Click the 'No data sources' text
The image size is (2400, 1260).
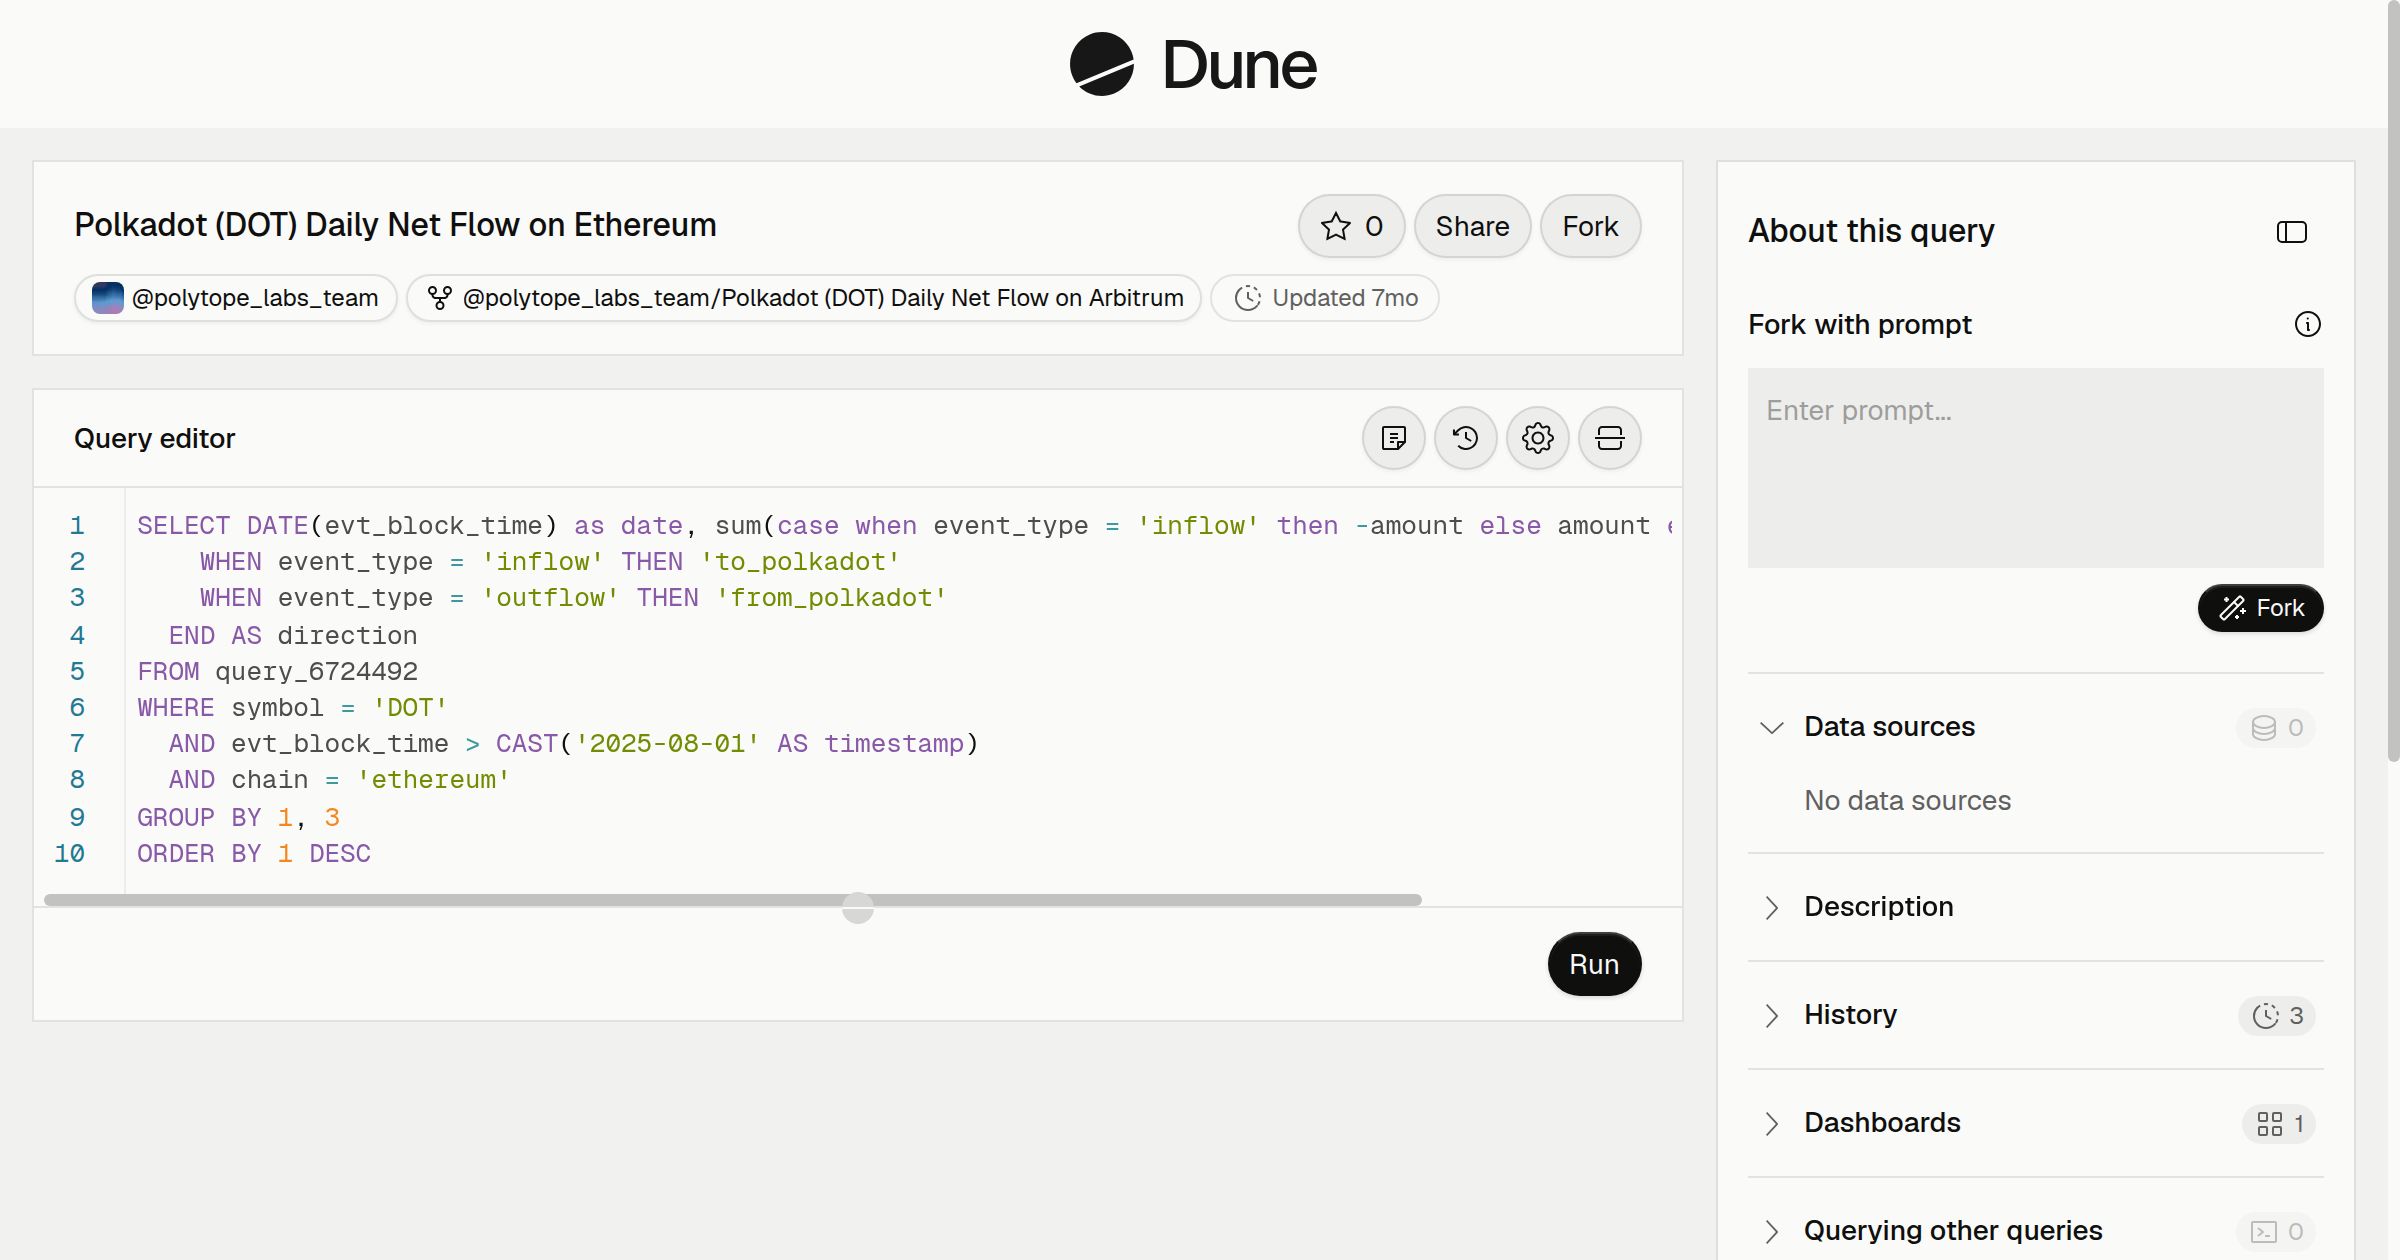point(1907,801)
